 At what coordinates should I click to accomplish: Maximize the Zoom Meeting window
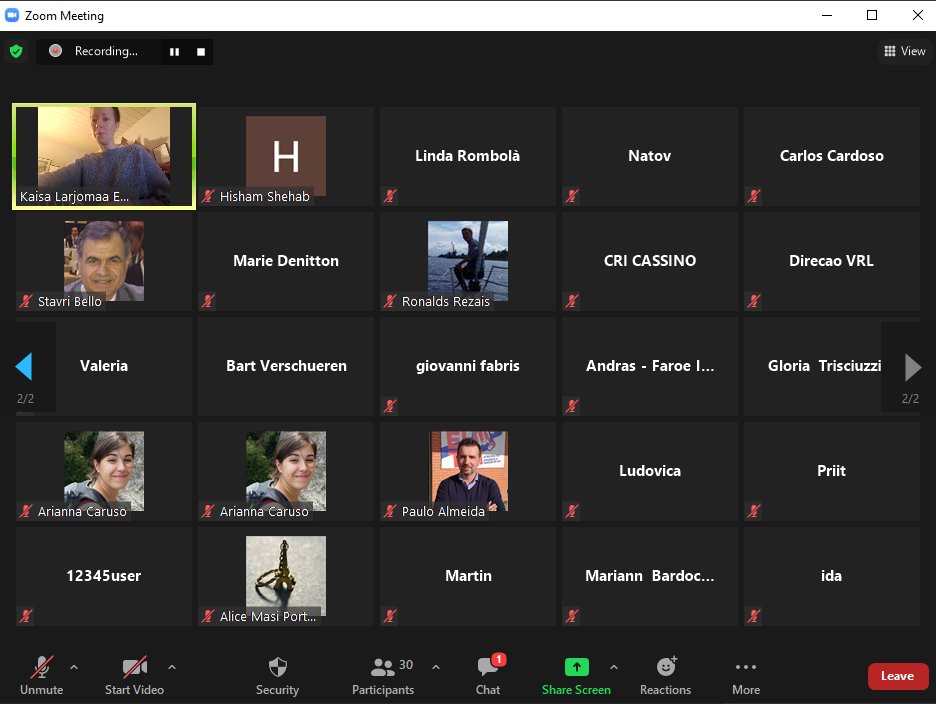[x=872, y=16]
